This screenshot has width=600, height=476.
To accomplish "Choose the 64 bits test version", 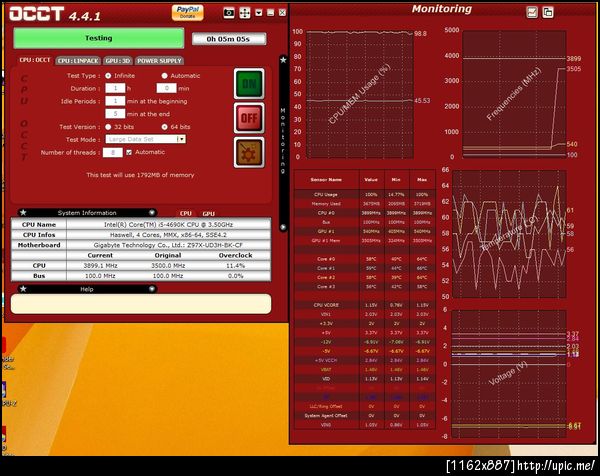I will pos(165,127).
